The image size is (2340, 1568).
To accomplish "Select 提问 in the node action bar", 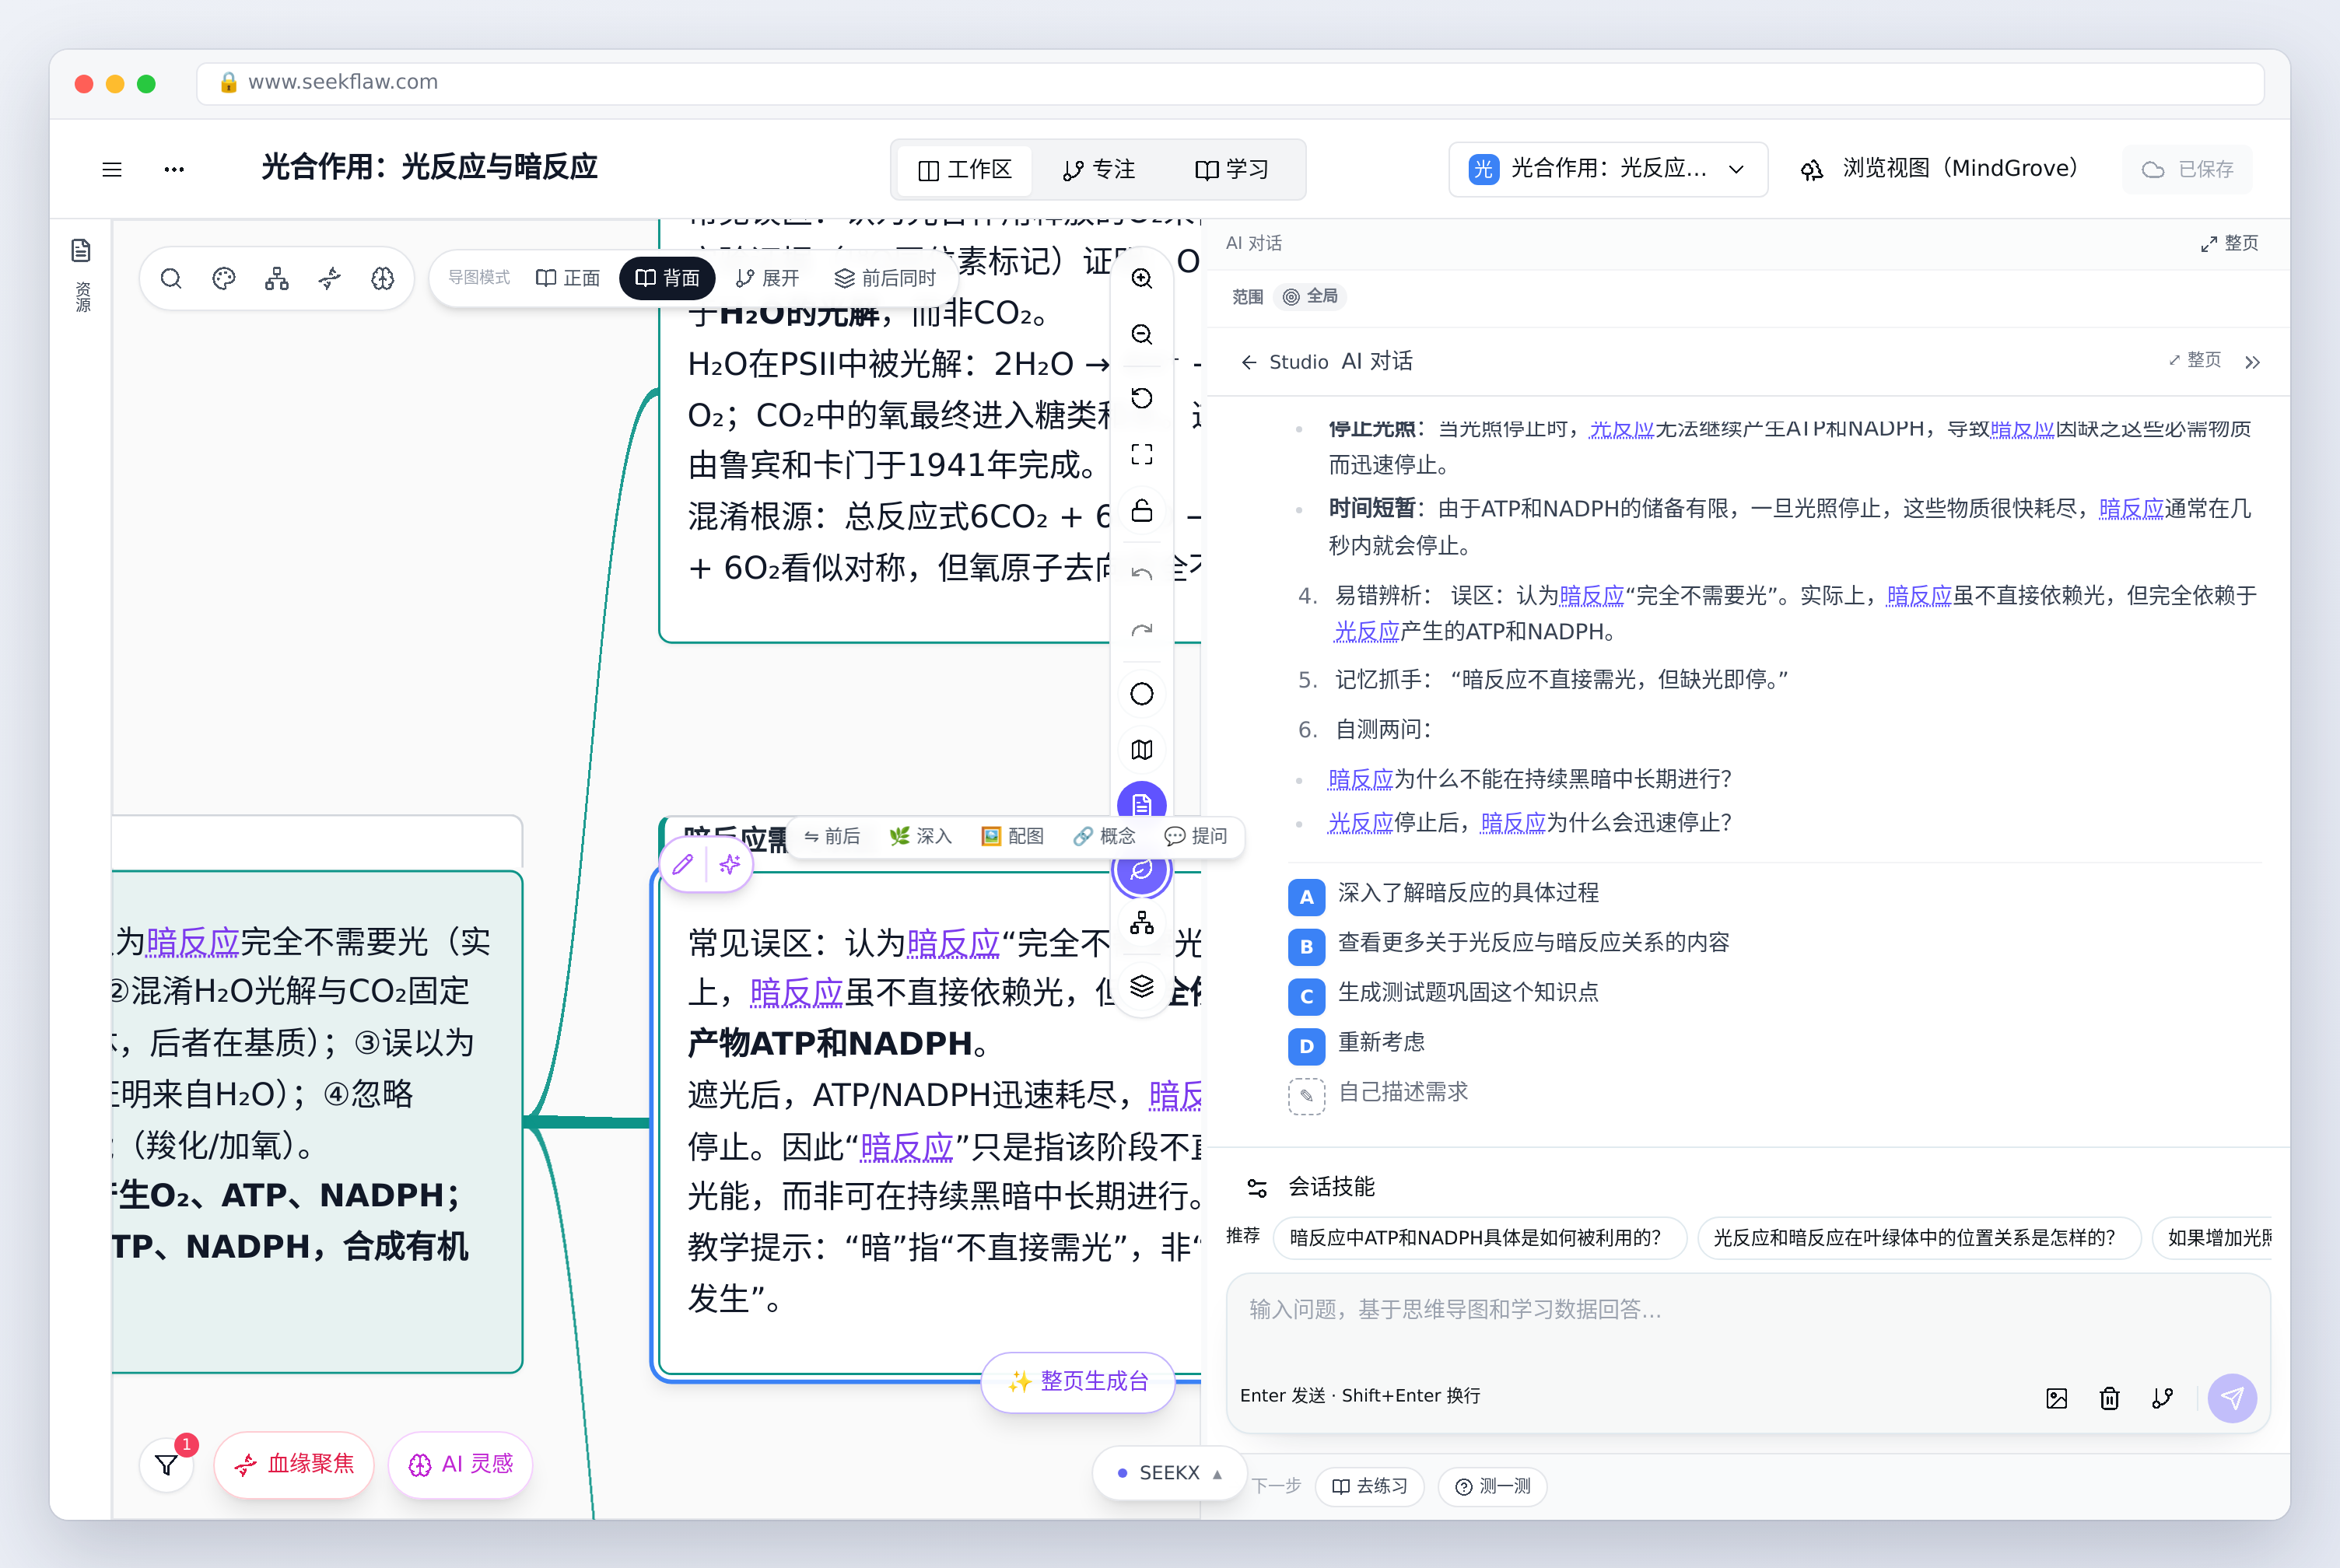I will (1196, 836).
